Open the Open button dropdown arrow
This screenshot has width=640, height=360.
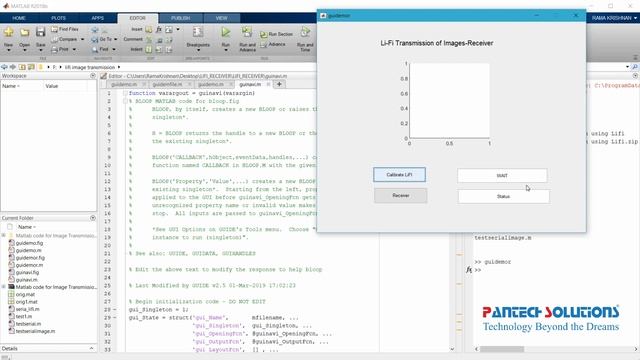coord(24,50)
